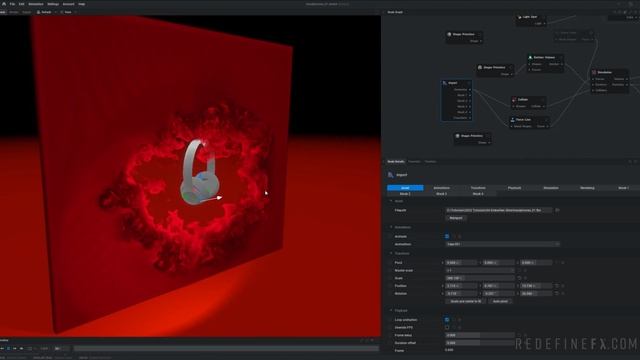Screen dimensions: 640x360
Task: Click the Position Y value field
Action: pyautogui.click(x=498, y=286)
